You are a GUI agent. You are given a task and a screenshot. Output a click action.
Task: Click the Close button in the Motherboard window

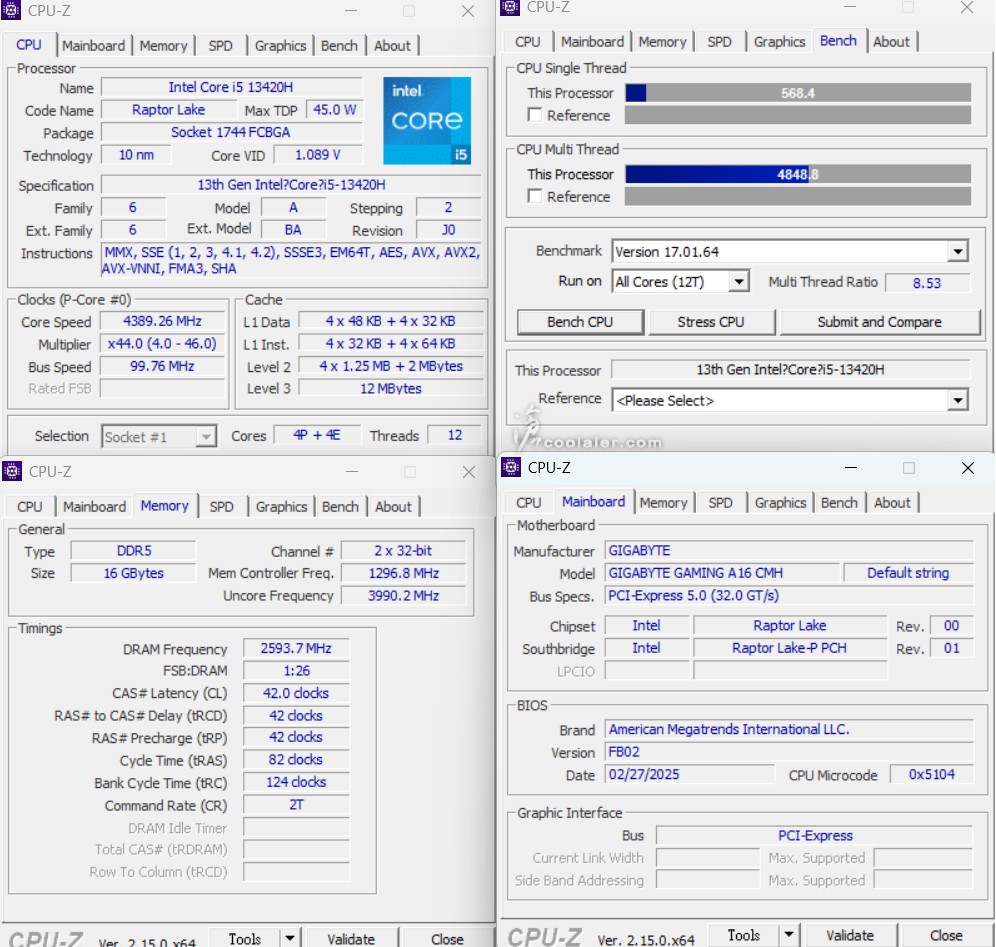point(946,935)
